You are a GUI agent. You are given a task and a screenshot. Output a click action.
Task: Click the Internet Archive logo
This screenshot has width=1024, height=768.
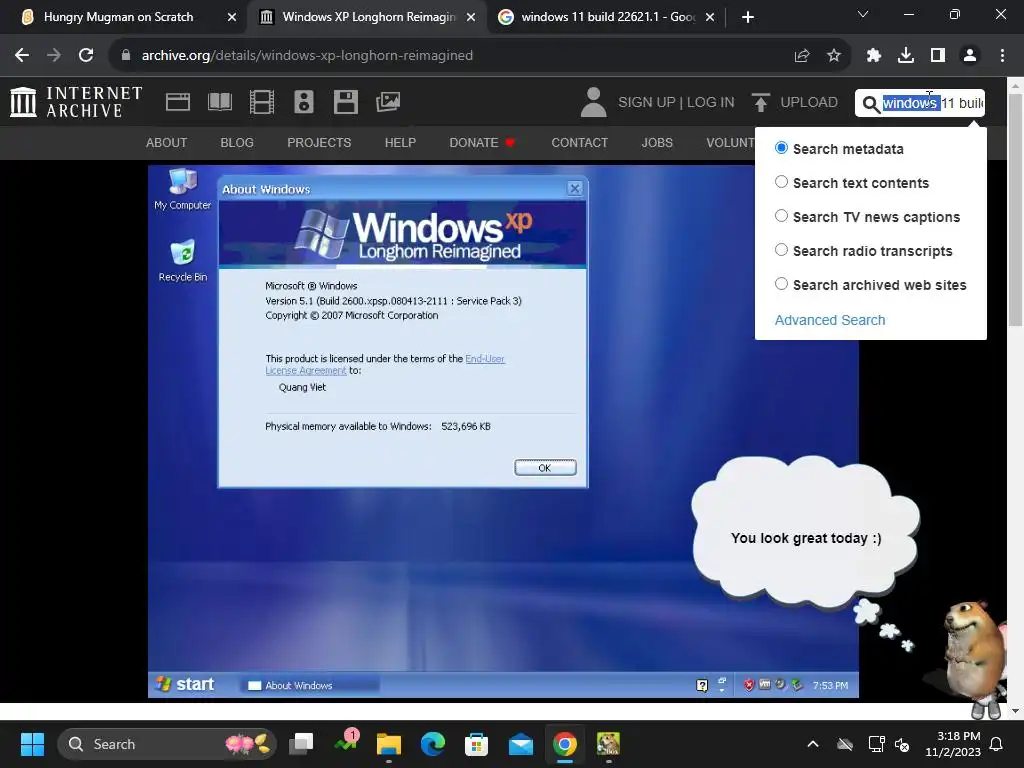coord(76,102)
